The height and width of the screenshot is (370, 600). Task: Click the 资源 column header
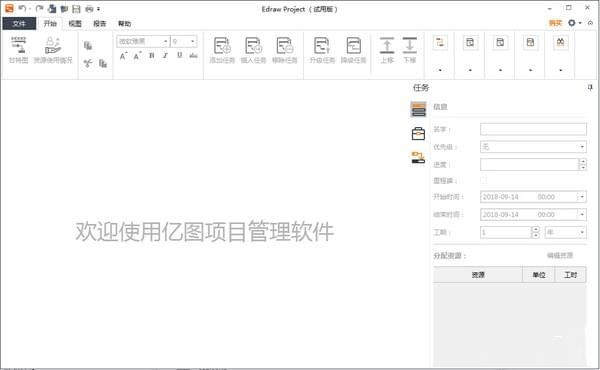tap(478, 275)
